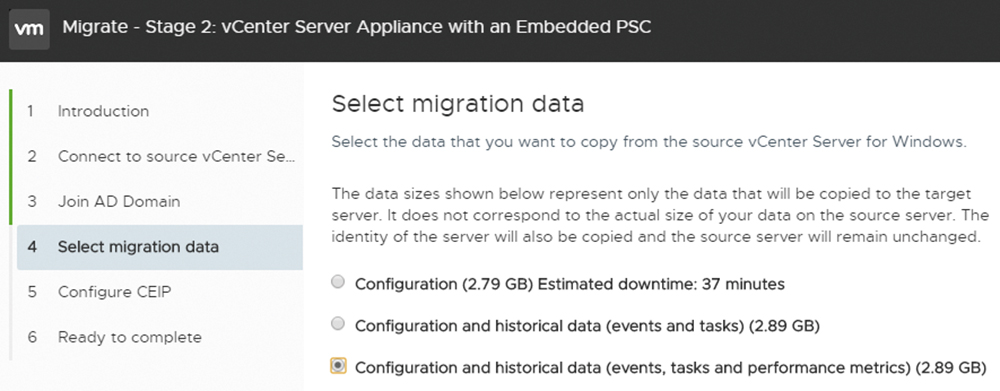Select the Configuration only radio button

point(339,282)
